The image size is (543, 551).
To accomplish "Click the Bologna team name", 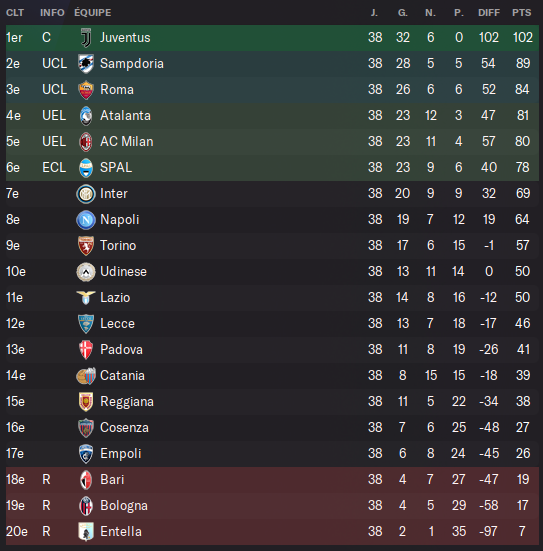I will pos(124,506).
